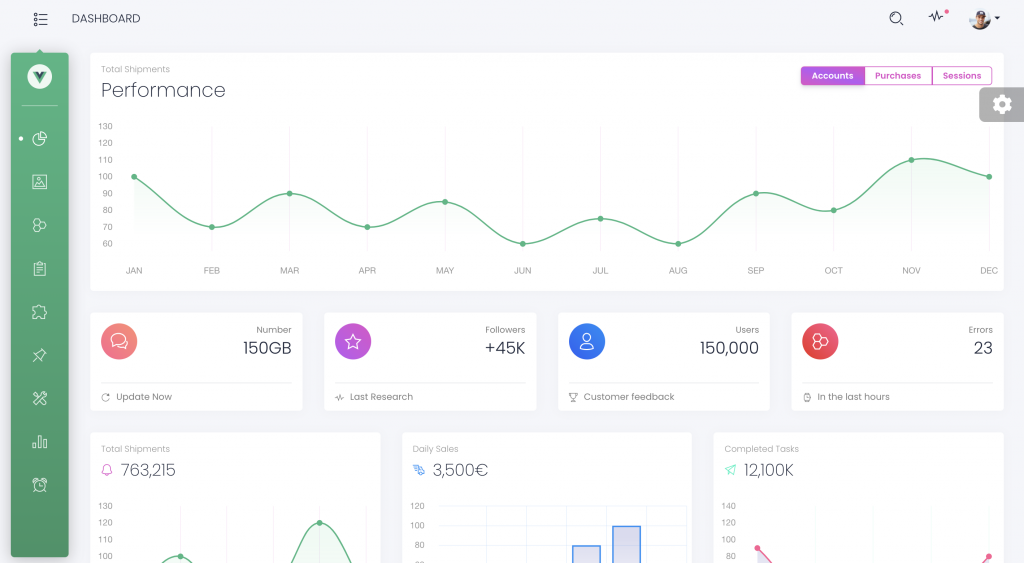Open the activity notifications pulse icon
This screenshot has width=1024, height=563.
pos(936,17)
